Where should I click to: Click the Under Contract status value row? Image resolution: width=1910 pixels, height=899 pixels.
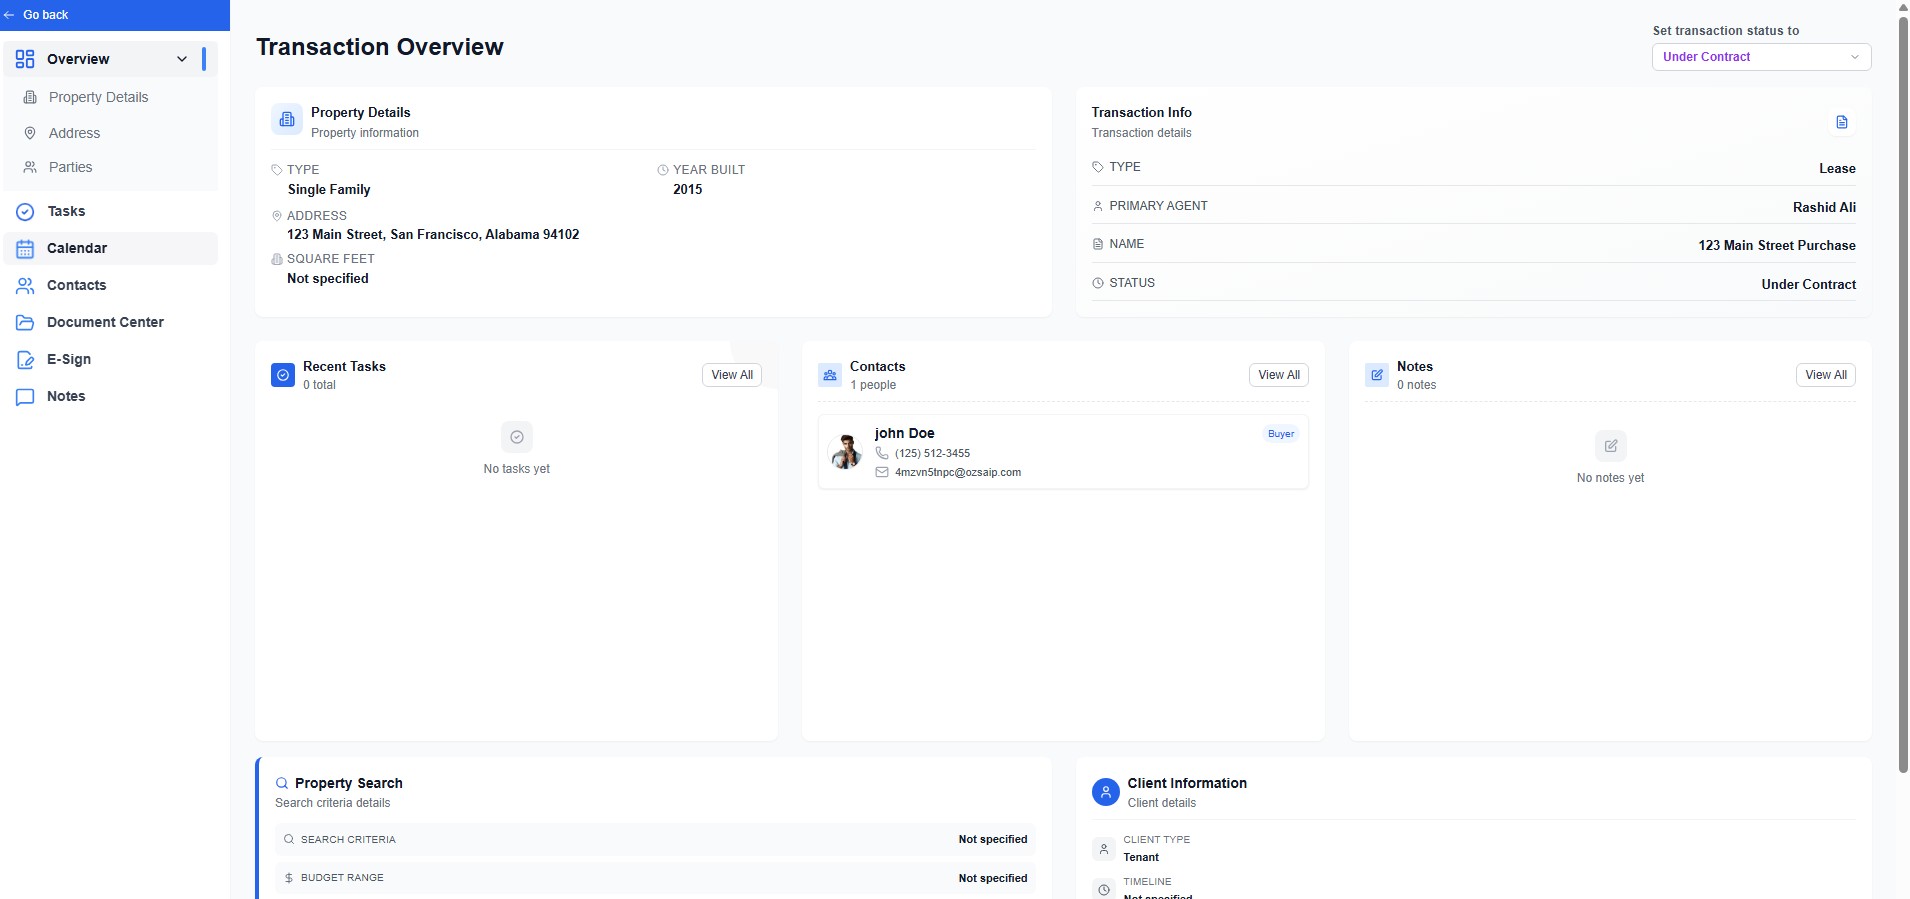pos(1473,283)
